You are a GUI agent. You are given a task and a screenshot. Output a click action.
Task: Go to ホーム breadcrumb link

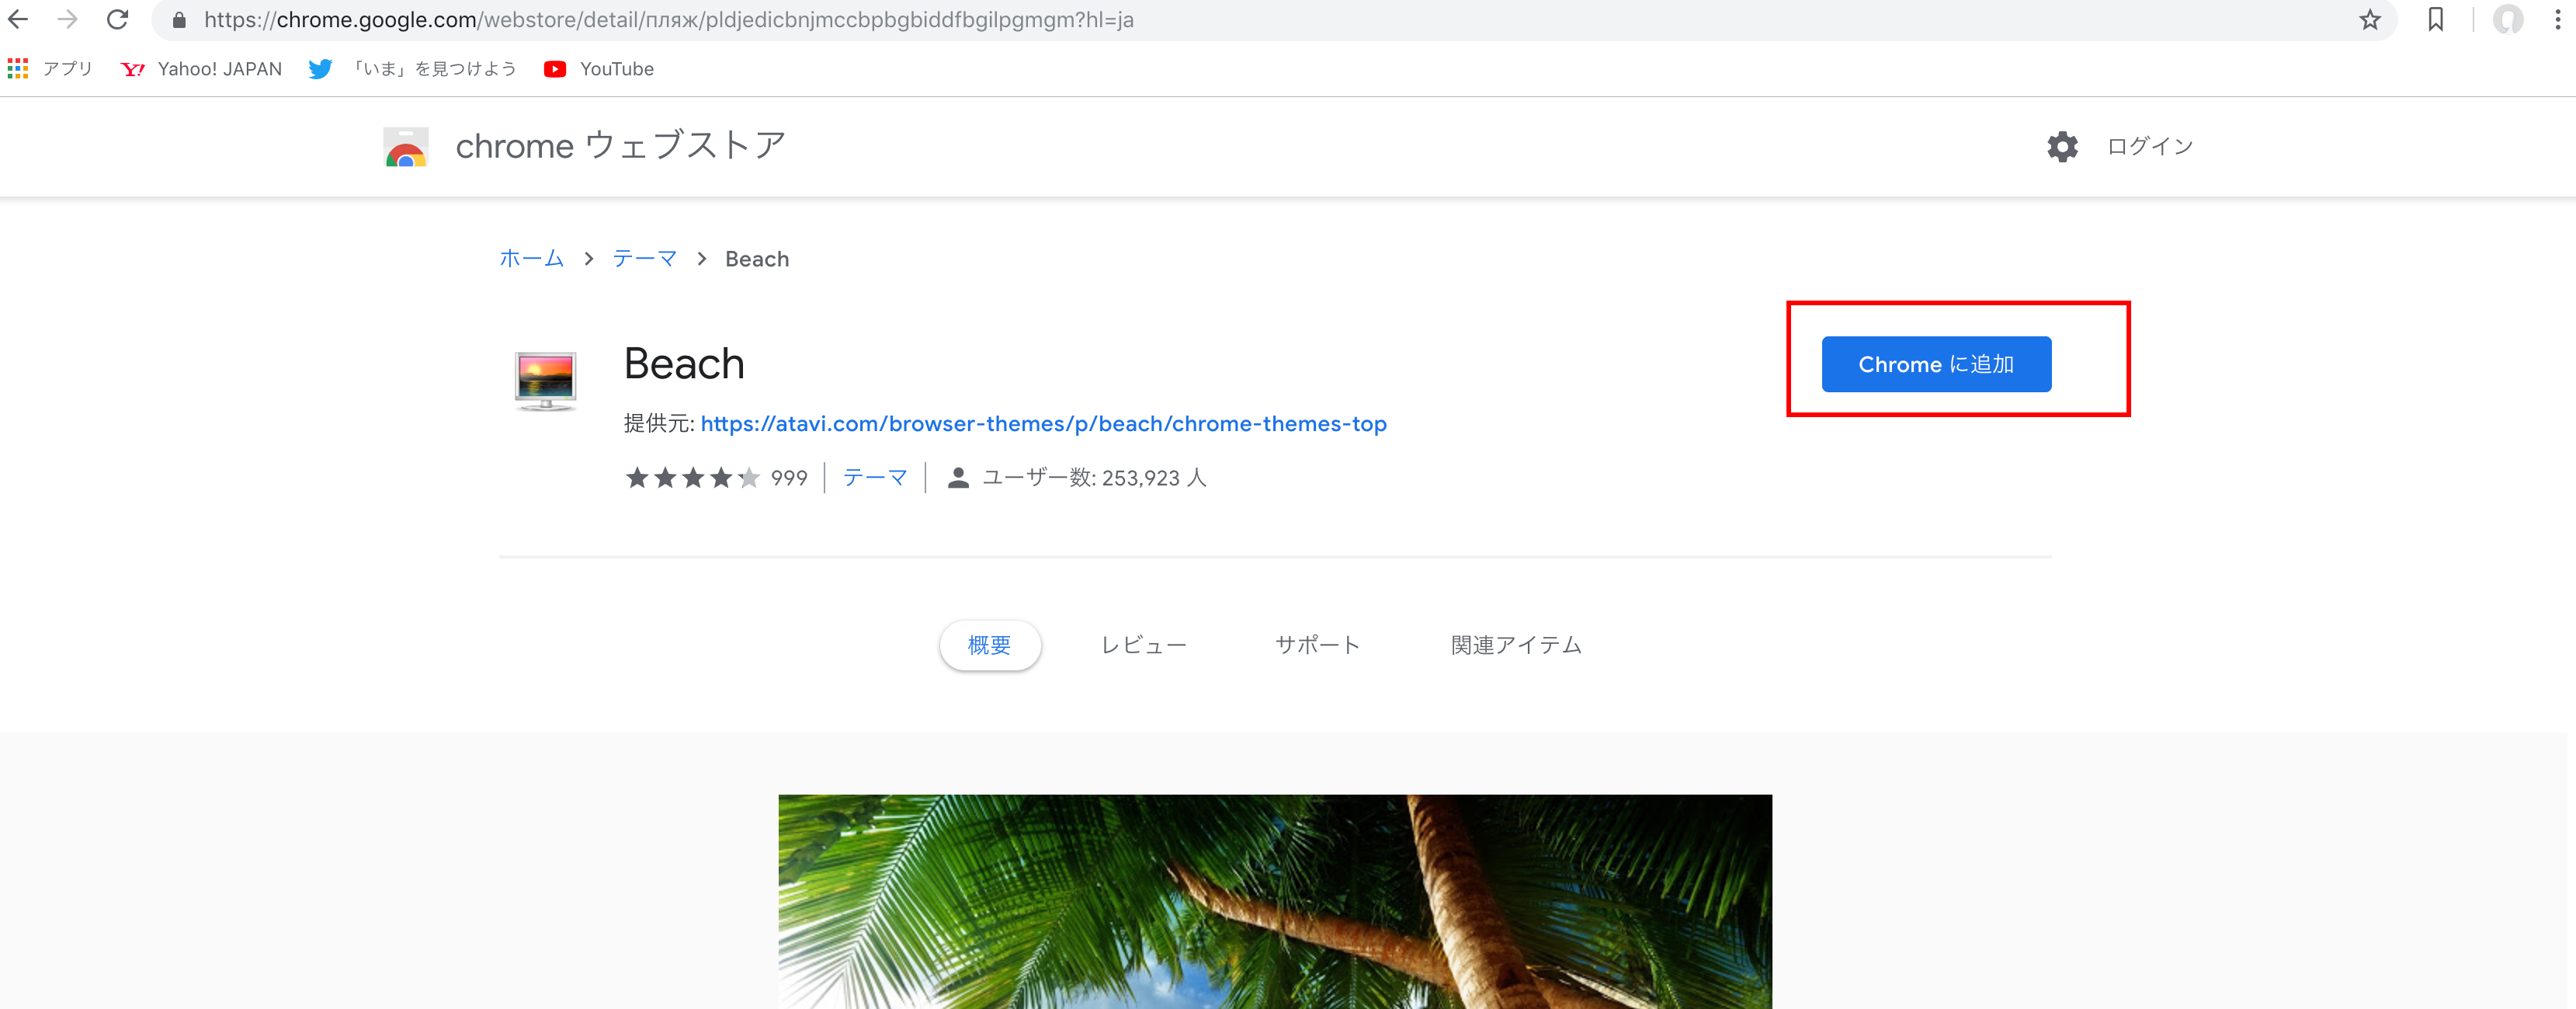coord(532,259)
